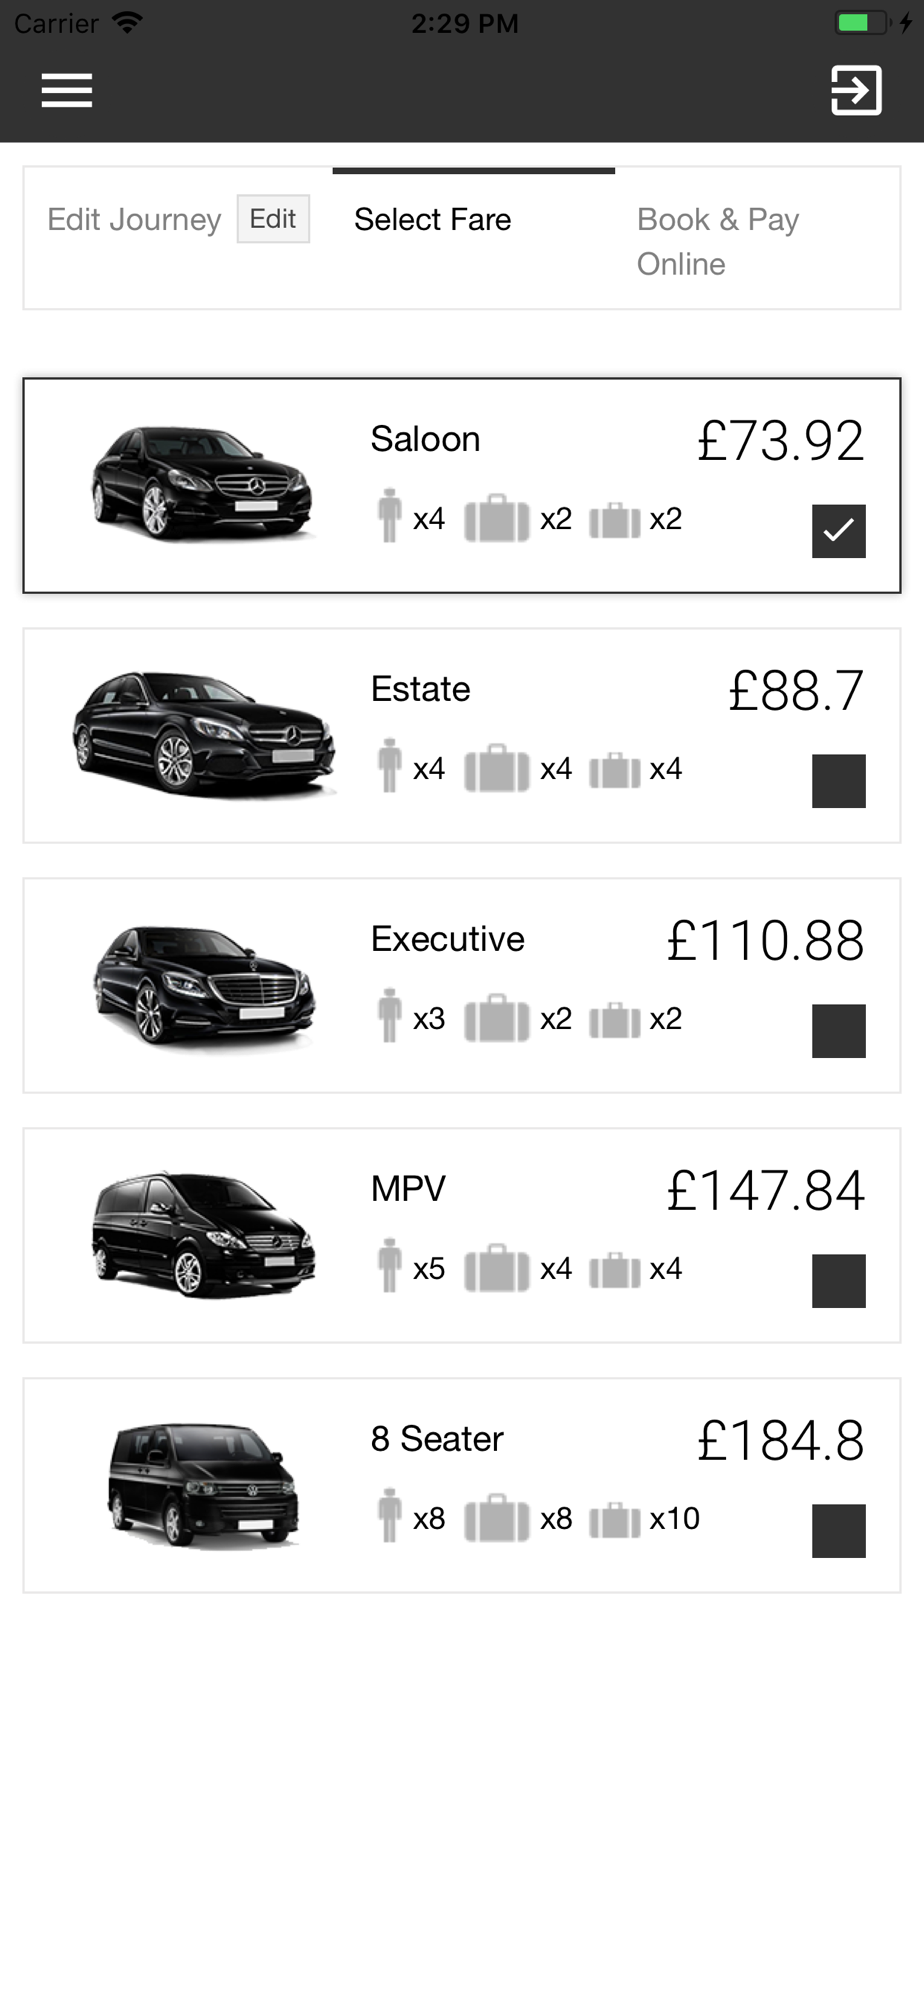Viewport: 924px width, 2000px height.
Task: Click the large suitcase icon for Estate
Action: pos(497,768)
